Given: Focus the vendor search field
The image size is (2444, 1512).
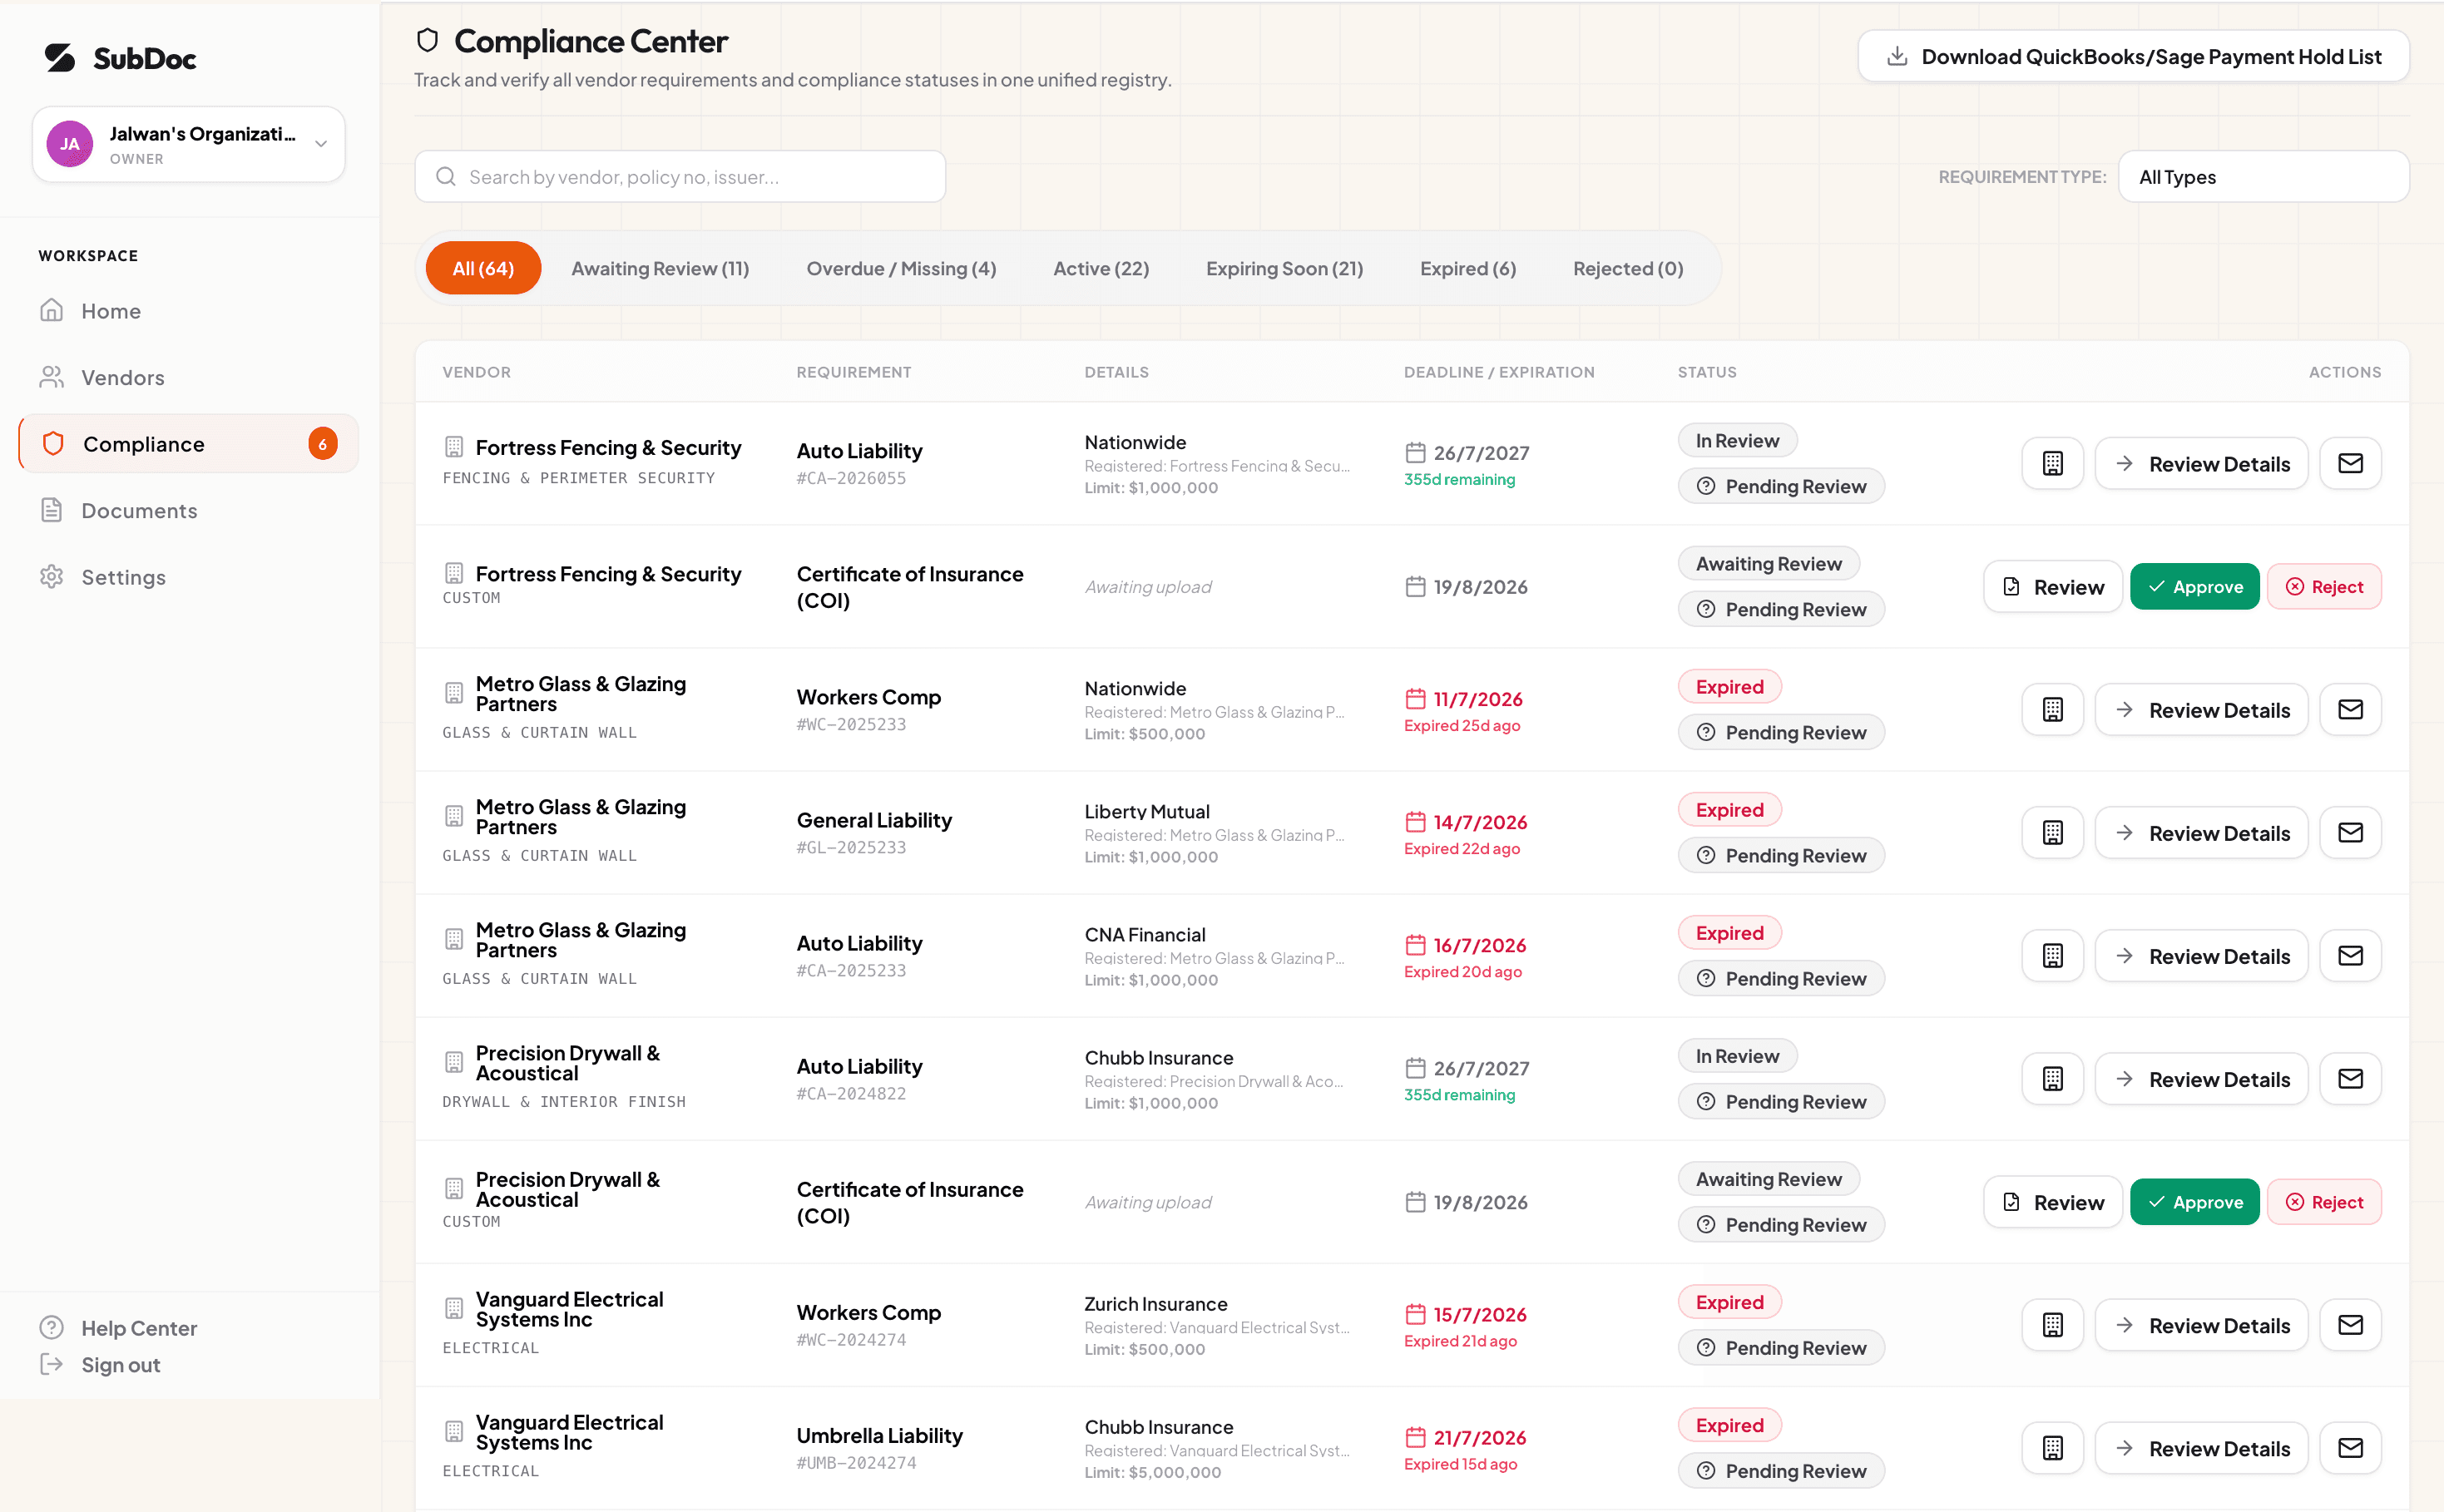Looking at the screenshot, I should tap(680, 177).
